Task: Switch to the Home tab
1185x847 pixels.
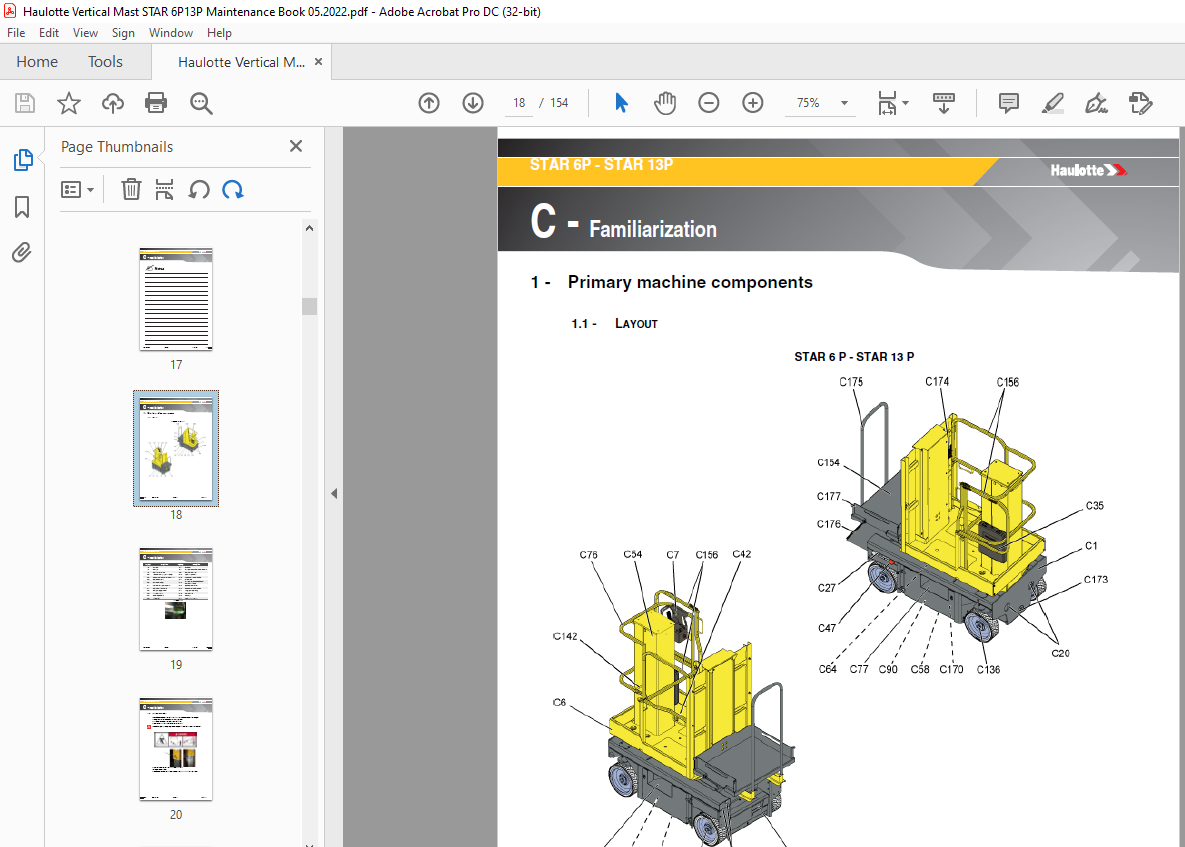Action: click(37, 62)
